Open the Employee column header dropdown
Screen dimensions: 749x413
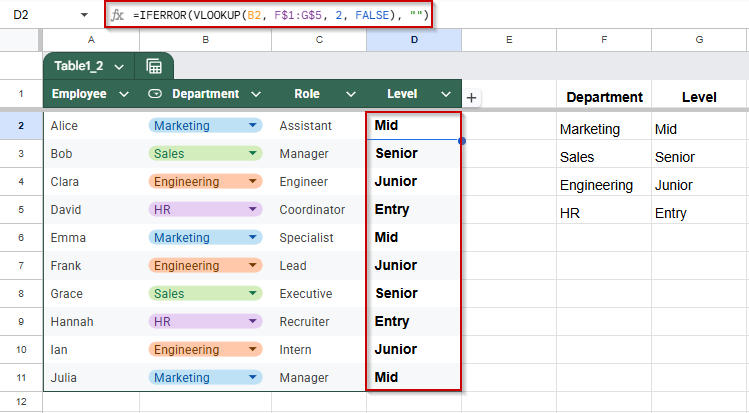[124, 94]
